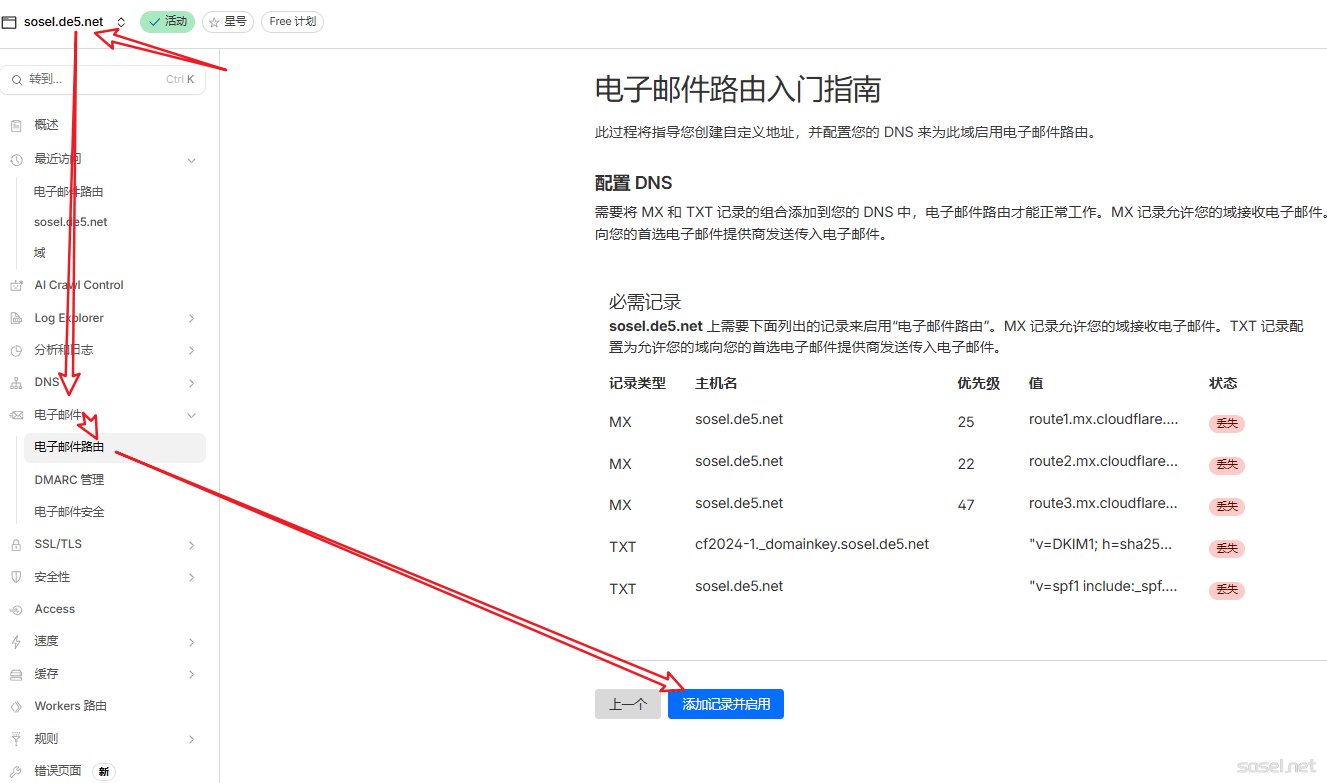Click the cache (缓存) icon in sidebar
Screen dimensions: 1327x783
[15, 674]
